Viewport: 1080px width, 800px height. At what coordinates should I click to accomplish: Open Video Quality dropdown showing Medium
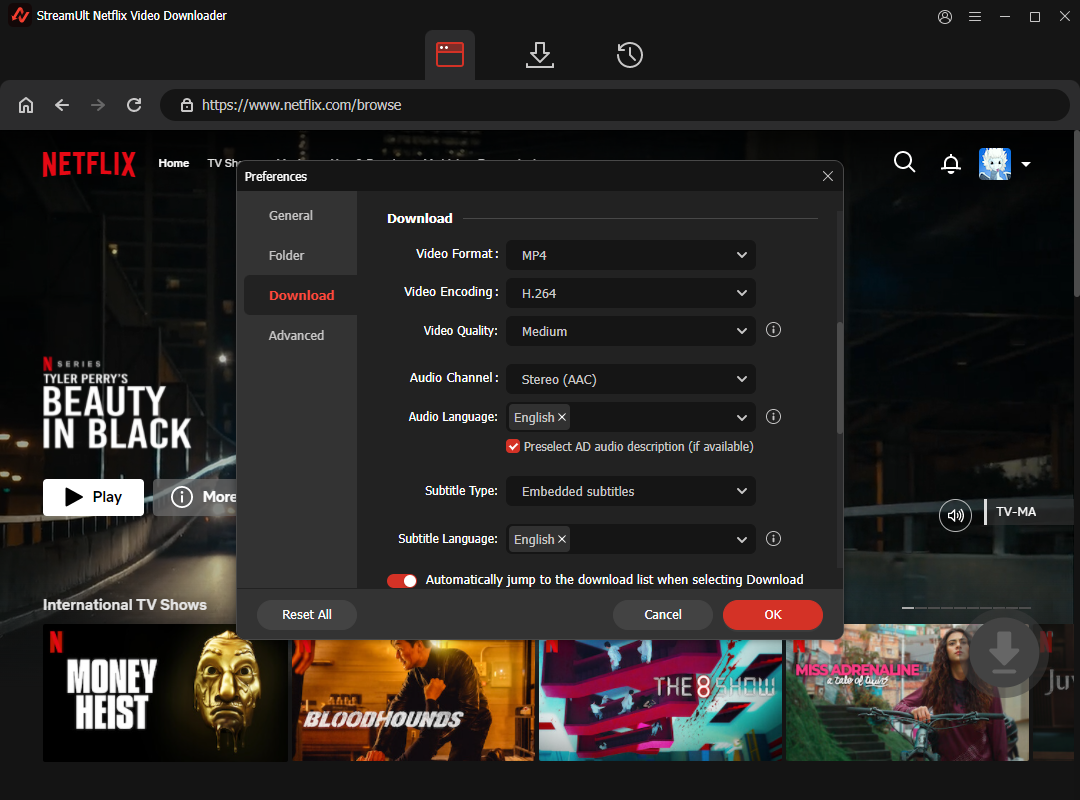(631, 331)
